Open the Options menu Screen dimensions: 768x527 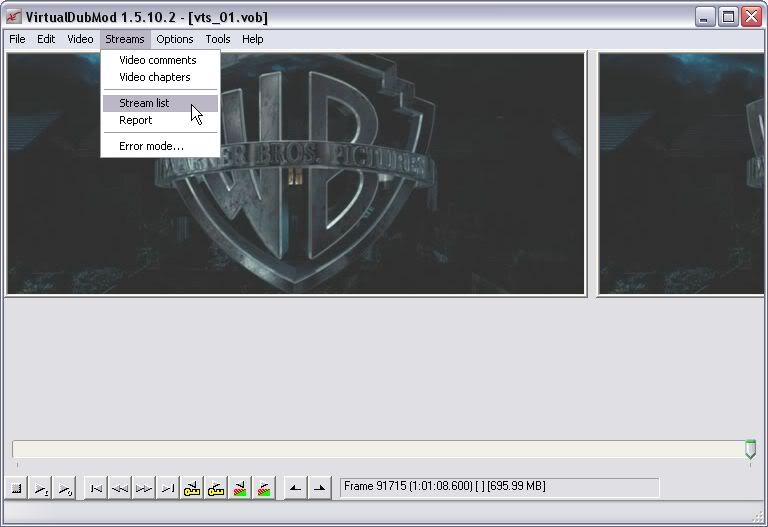pos(175,39)
